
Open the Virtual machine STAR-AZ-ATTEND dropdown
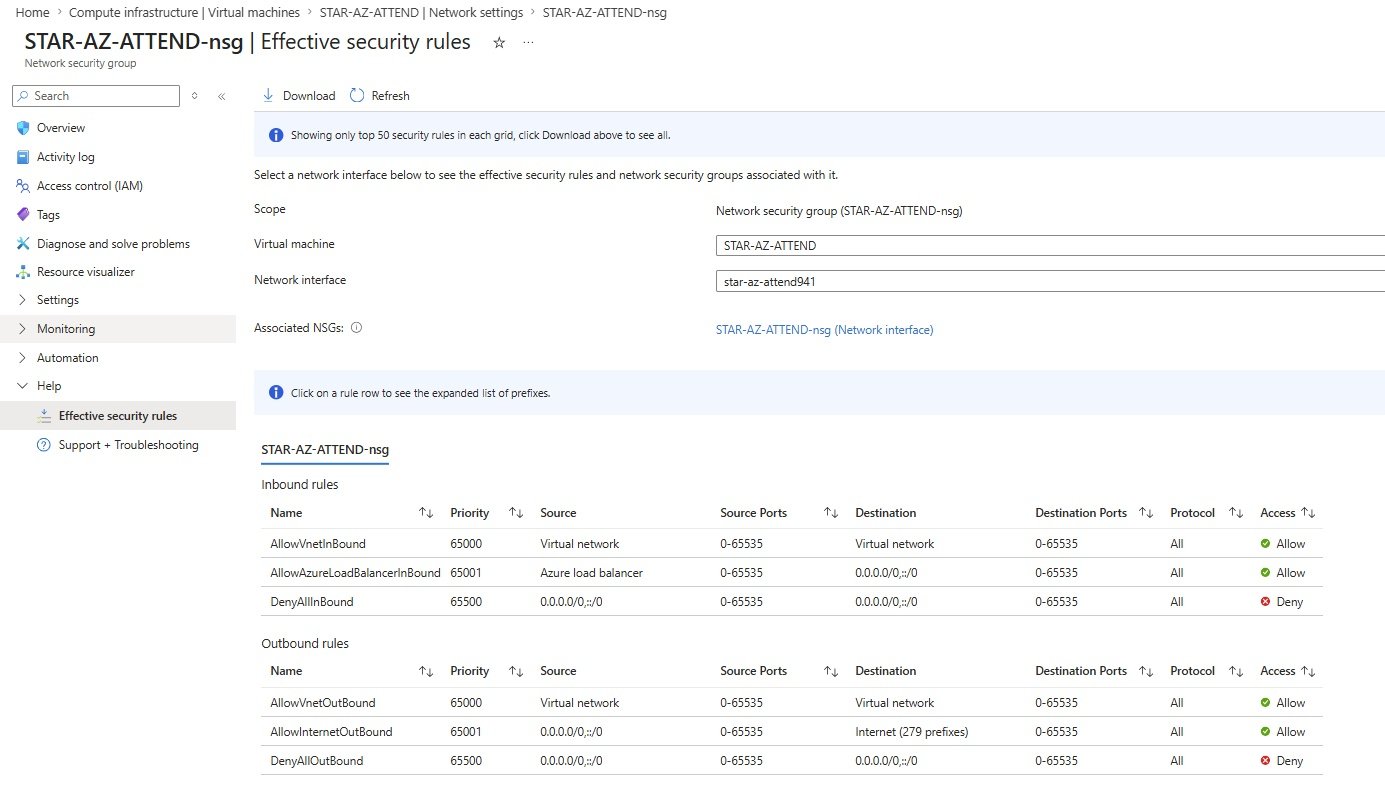[1050, 246]
